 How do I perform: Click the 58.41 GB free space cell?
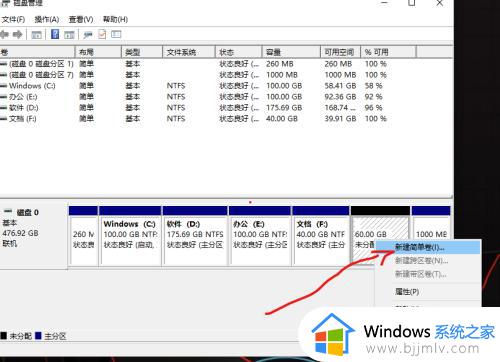coord(340,86)
